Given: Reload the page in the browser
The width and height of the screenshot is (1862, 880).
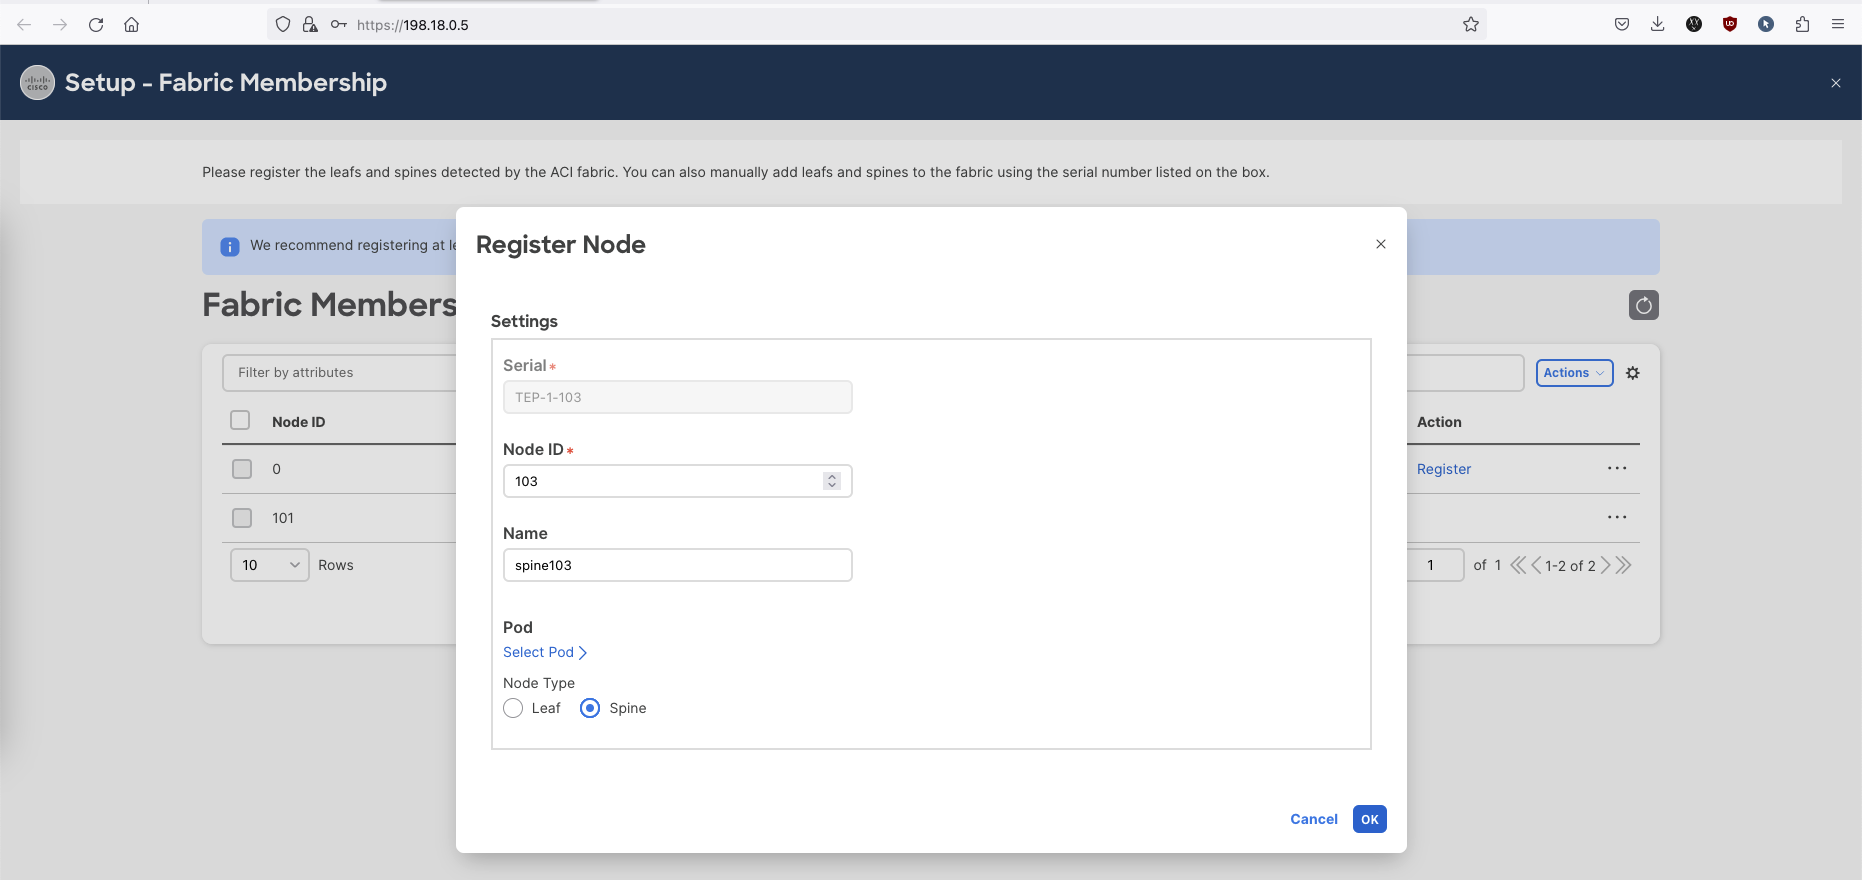Looking at the screenshot, I should (96, 25).
